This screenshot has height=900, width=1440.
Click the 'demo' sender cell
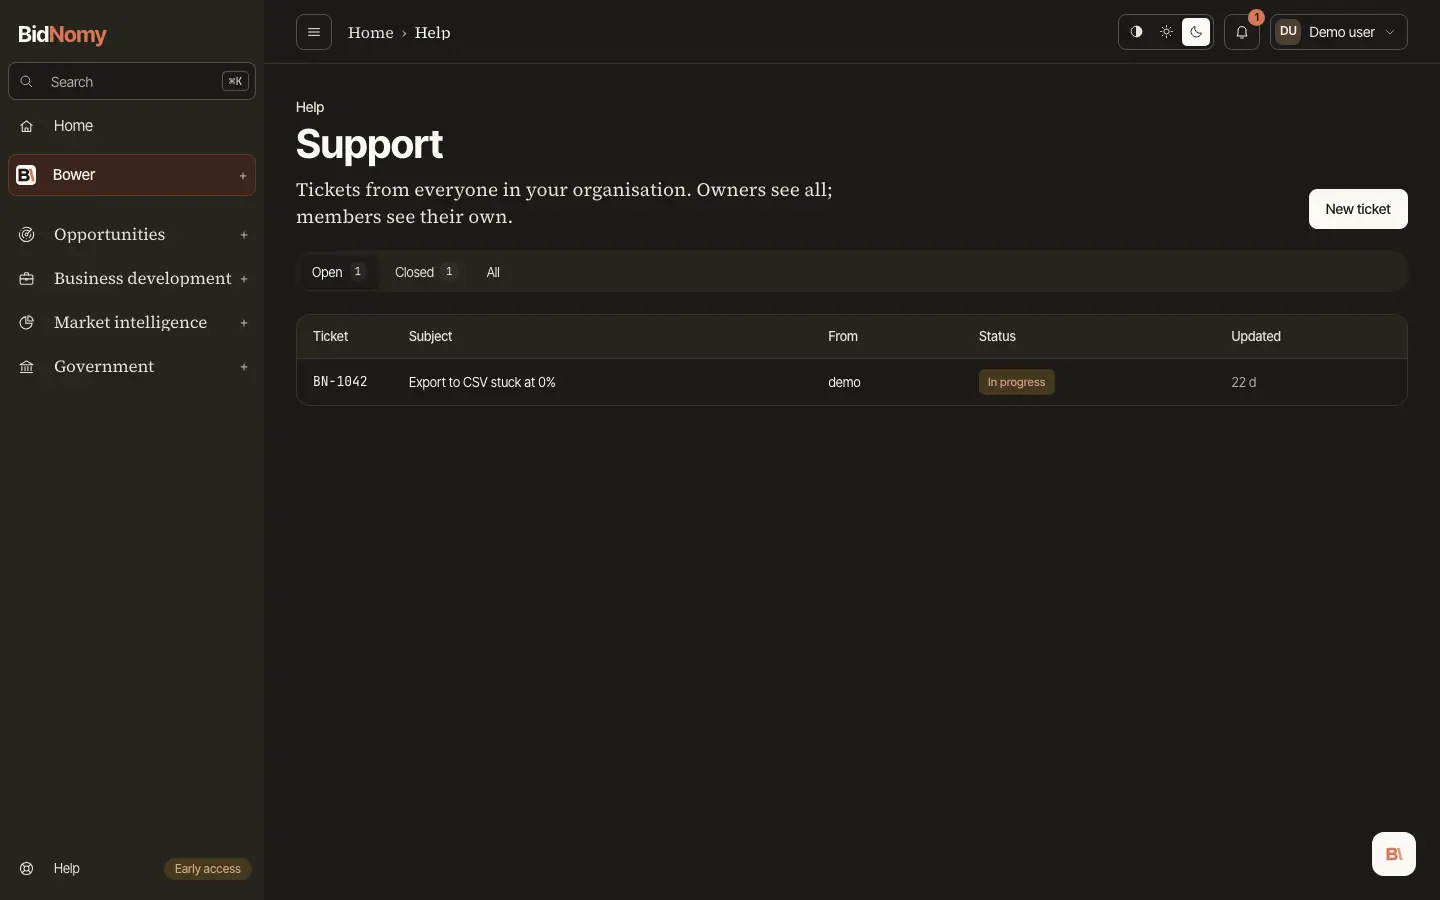pyautogui.click(x=844, y=382)
